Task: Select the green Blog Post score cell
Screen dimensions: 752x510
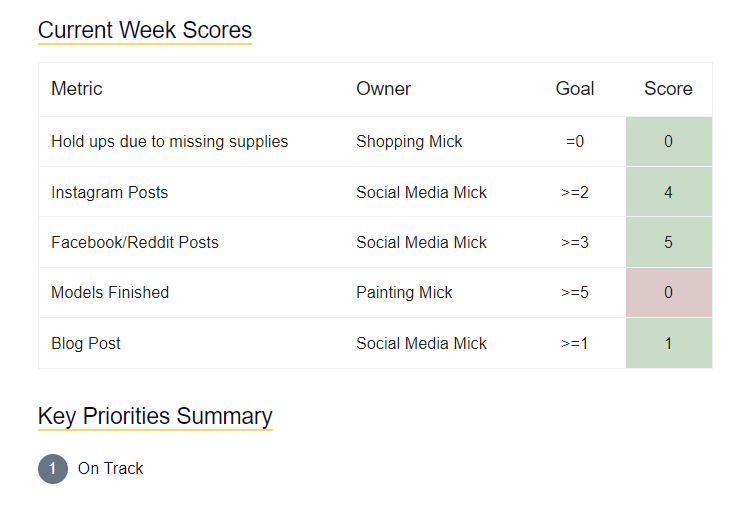Action: tap(668, 343)
